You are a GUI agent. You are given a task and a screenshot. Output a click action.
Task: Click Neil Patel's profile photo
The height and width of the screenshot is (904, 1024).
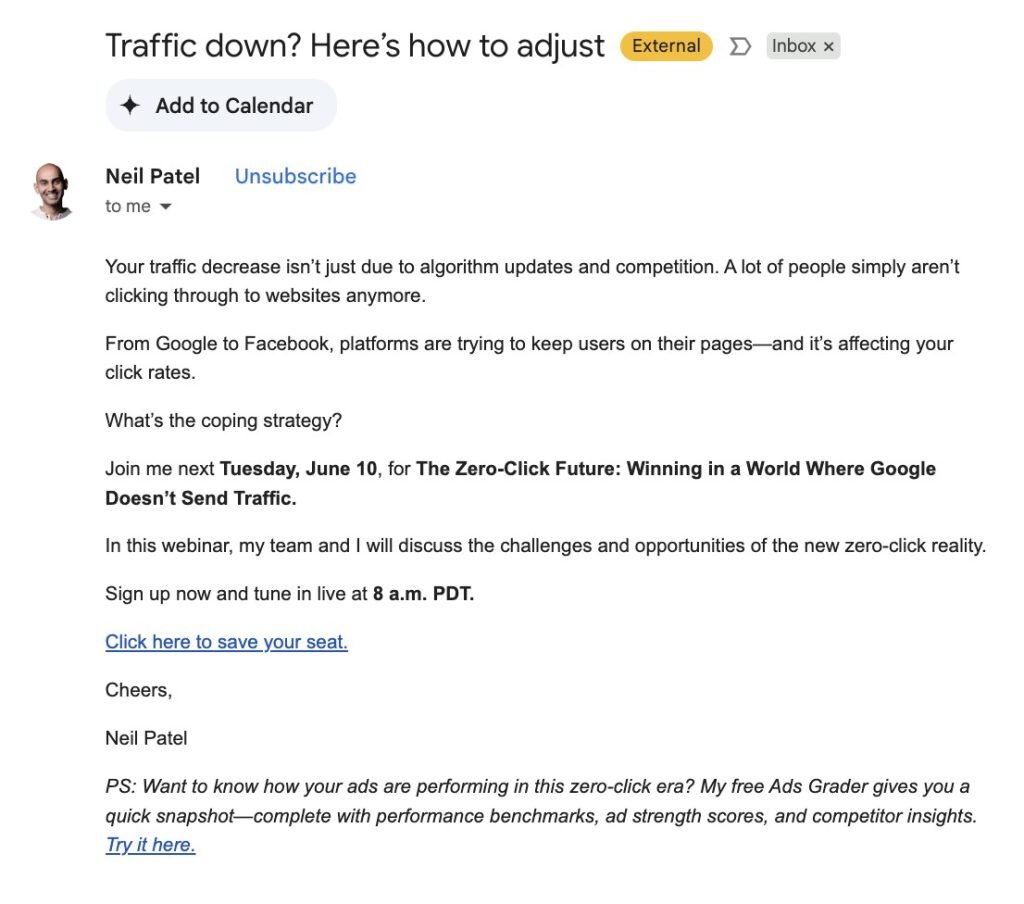click(52, 190)
